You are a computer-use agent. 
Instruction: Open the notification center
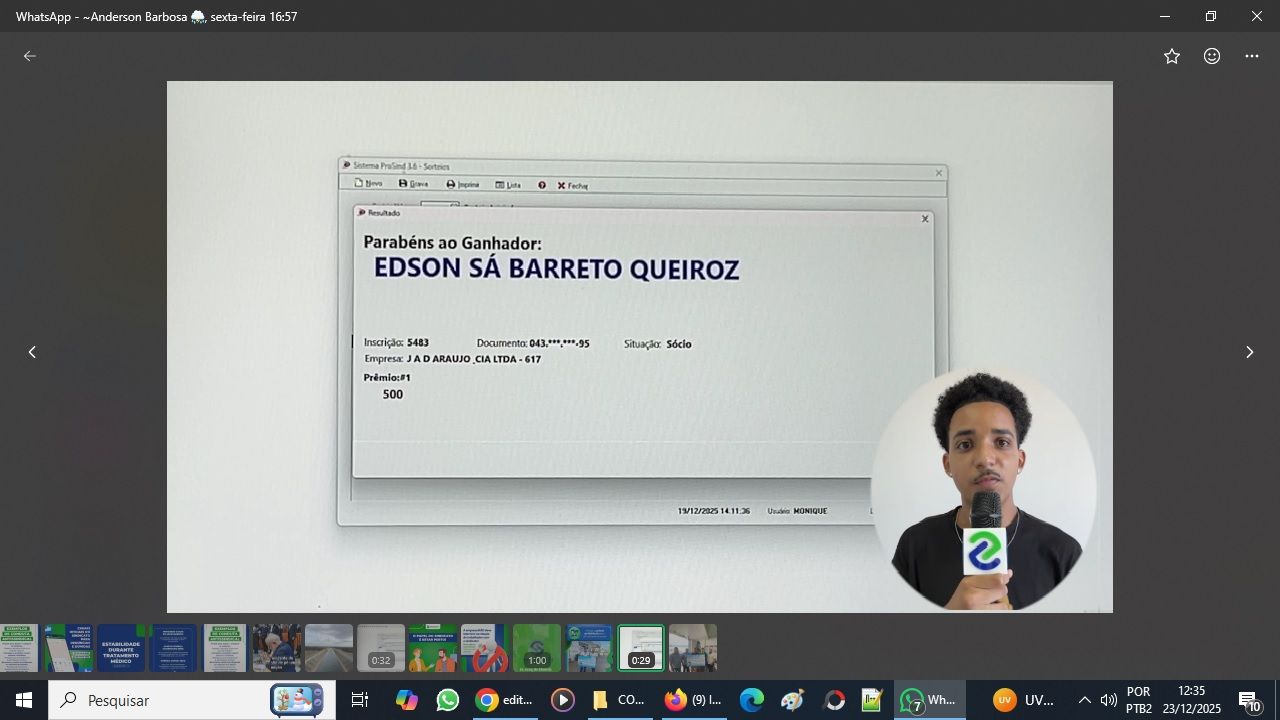point(1250,700)
